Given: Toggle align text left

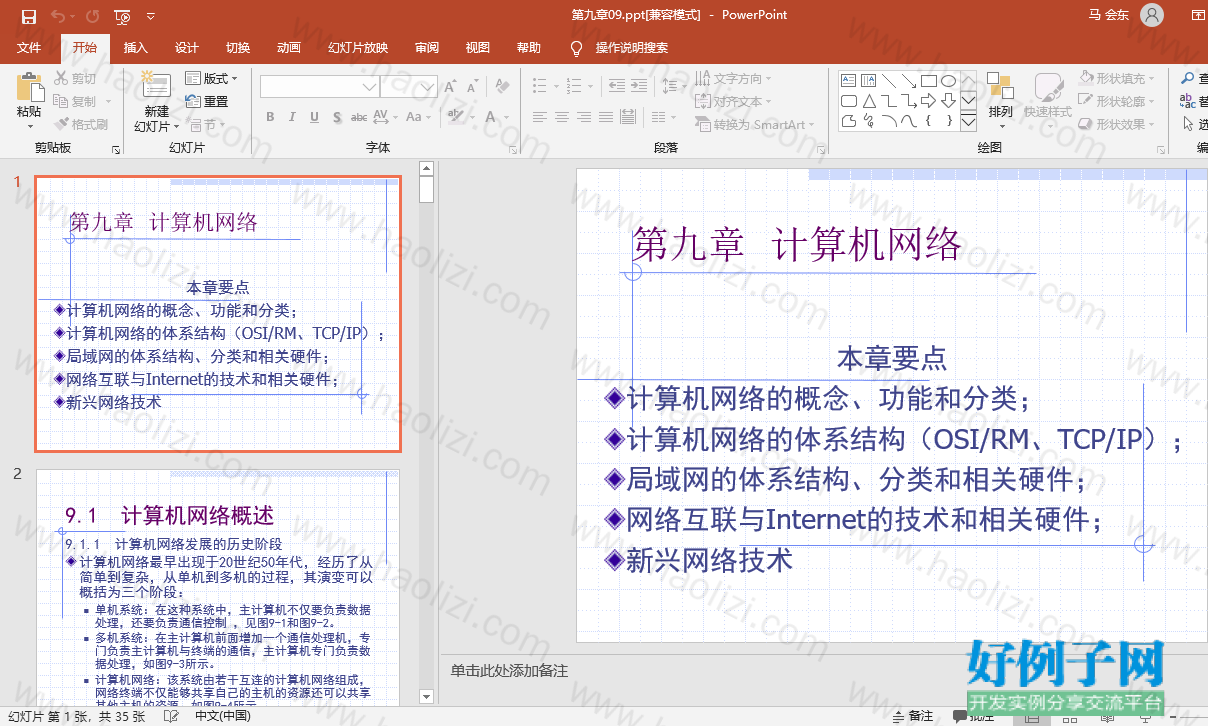Looking at the screenshot, I should coord(541,117).
